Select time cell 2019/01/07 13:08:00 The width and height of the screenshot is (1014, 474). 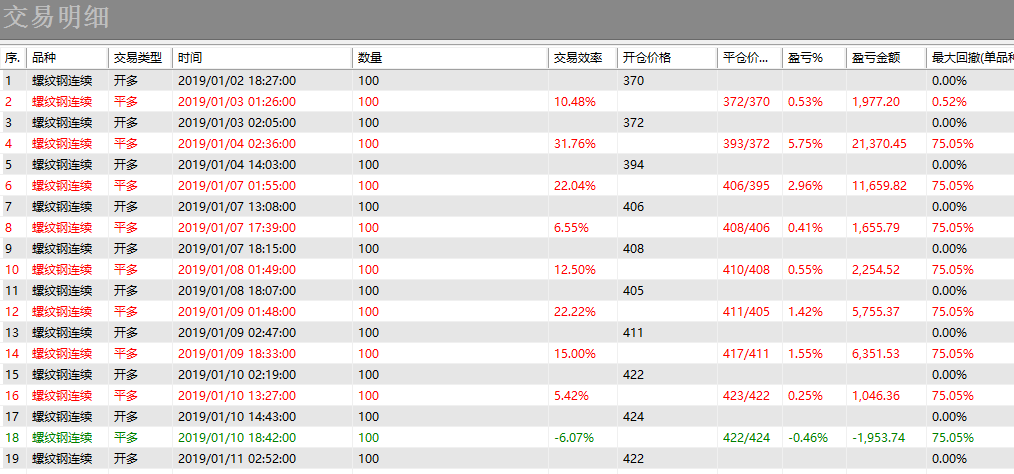(x=237, y=207)
